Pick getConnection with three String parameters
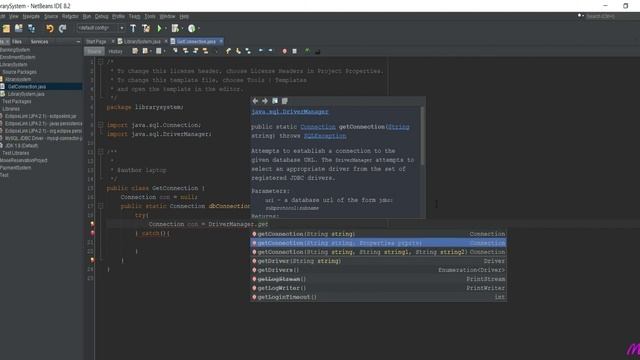This screenshot has width=640, height=360. pos(378,252)
